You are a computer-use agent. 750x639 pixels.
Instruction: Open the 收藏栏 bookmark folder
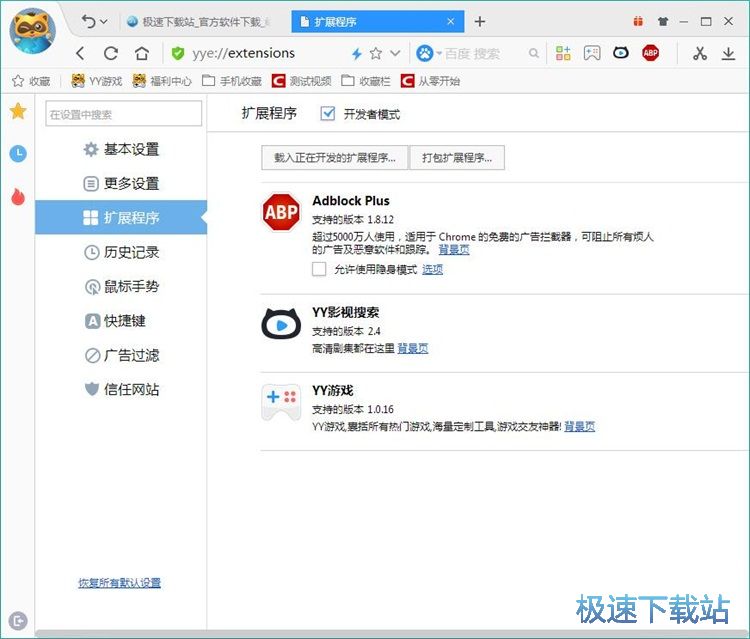click(366, 81)
